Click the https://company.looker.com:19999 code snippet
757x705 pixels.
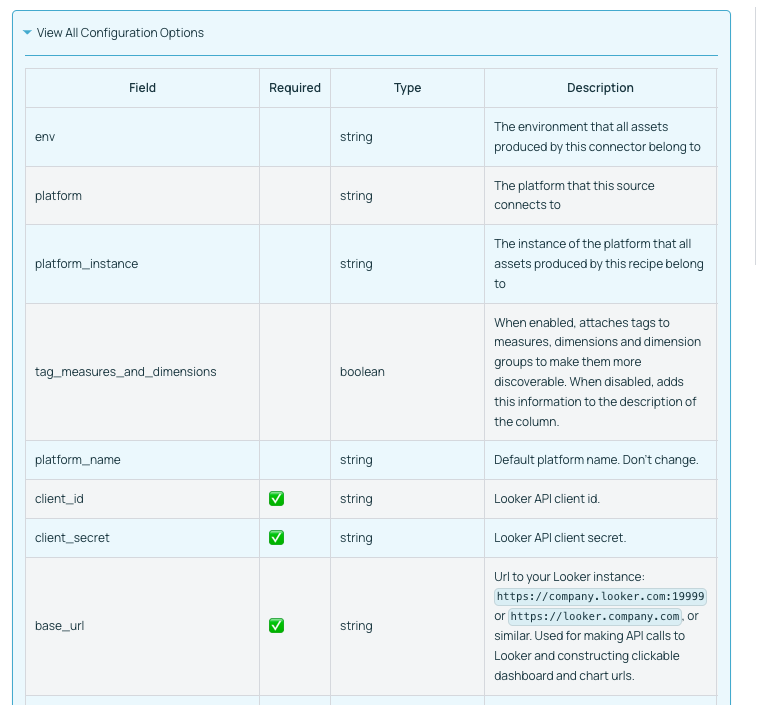(x=600, y=596)
